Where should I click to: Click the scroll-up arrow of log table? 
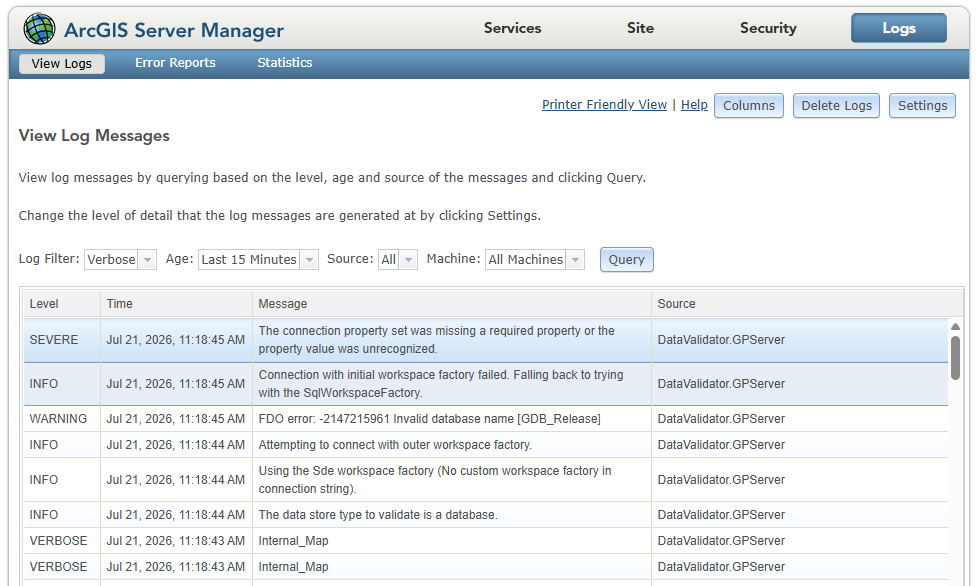[955, 327]
